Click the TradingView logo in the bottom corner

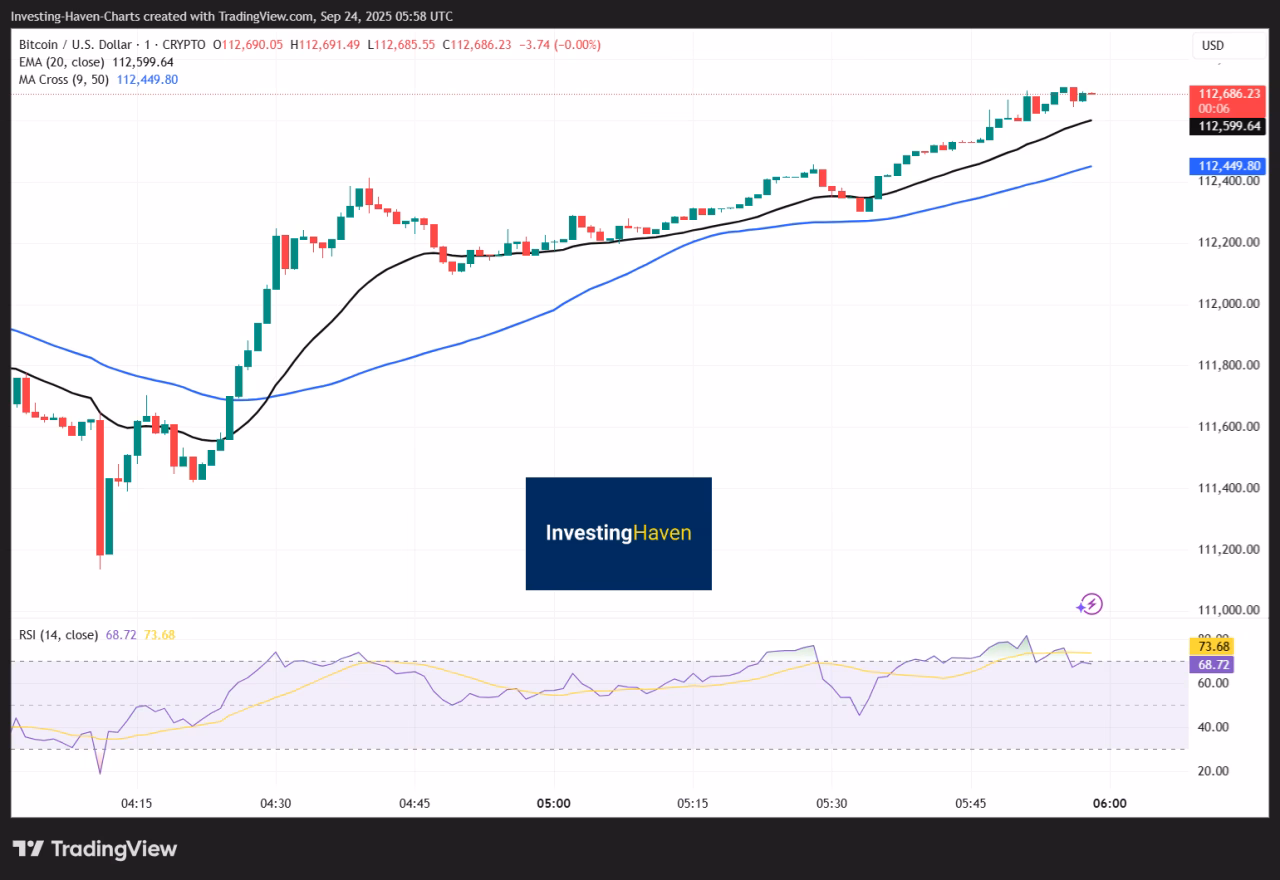(95, 848)
